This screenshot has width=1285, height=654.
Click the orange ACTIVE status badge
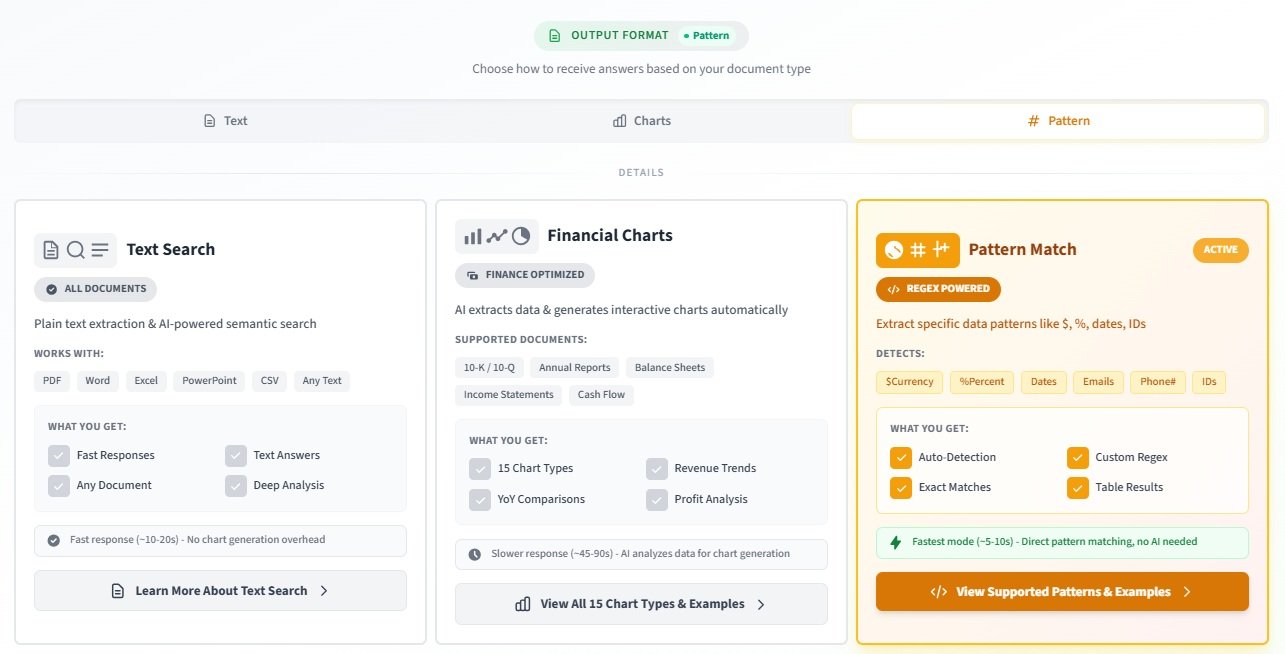1220,250
